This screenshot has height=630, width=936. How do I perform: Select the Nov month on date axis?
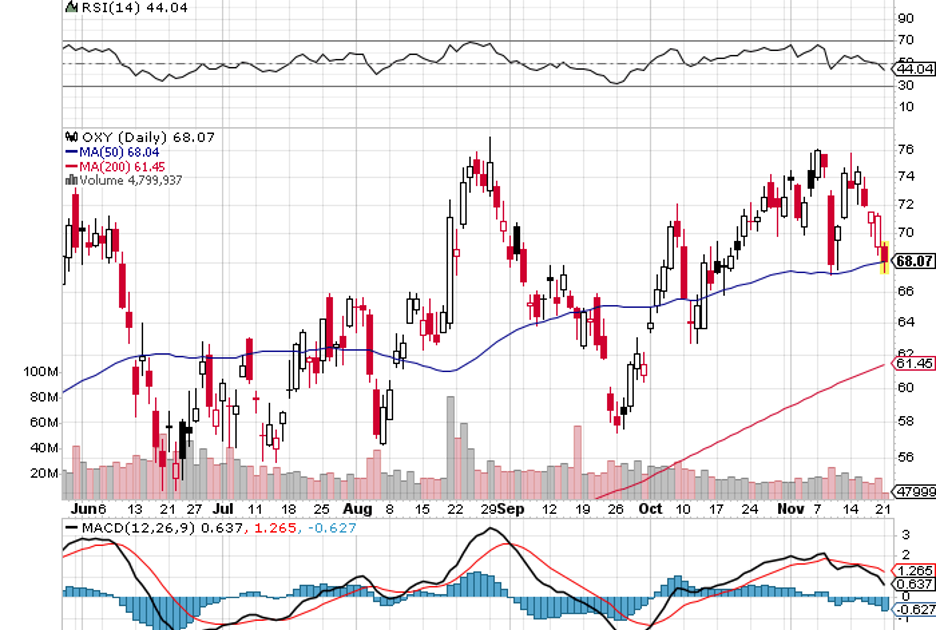[791, 508]
